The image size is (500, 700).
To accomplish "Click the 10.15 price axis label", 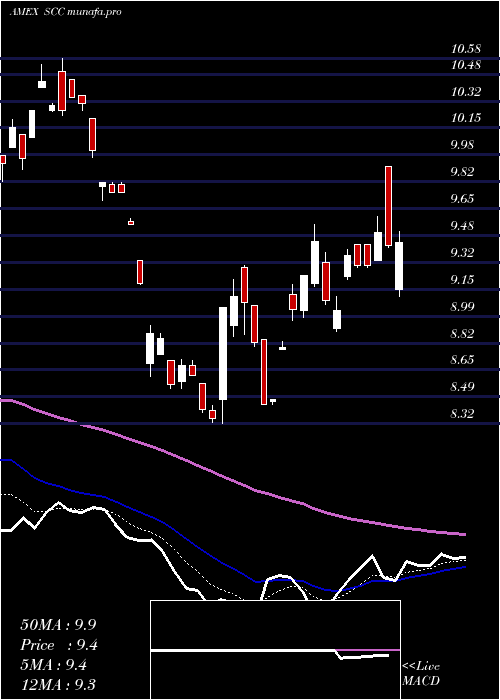I will coord(466,118).
